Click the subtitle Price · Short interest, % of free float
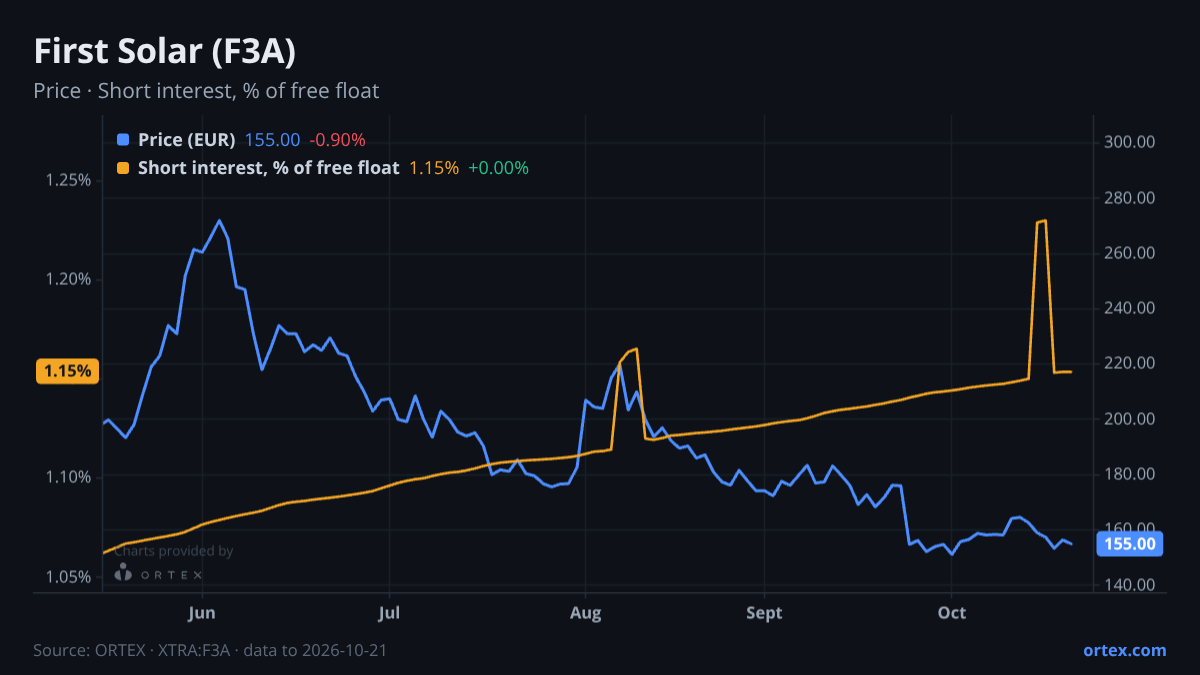This screenshot has width=1200, height=675. (206, 91)
